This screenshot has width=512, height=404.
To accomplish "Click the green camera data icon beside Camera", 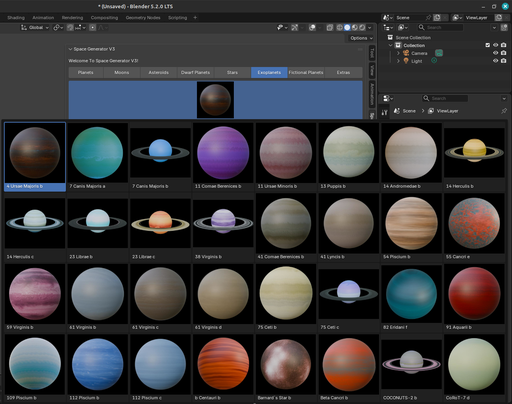I will 439,53.
